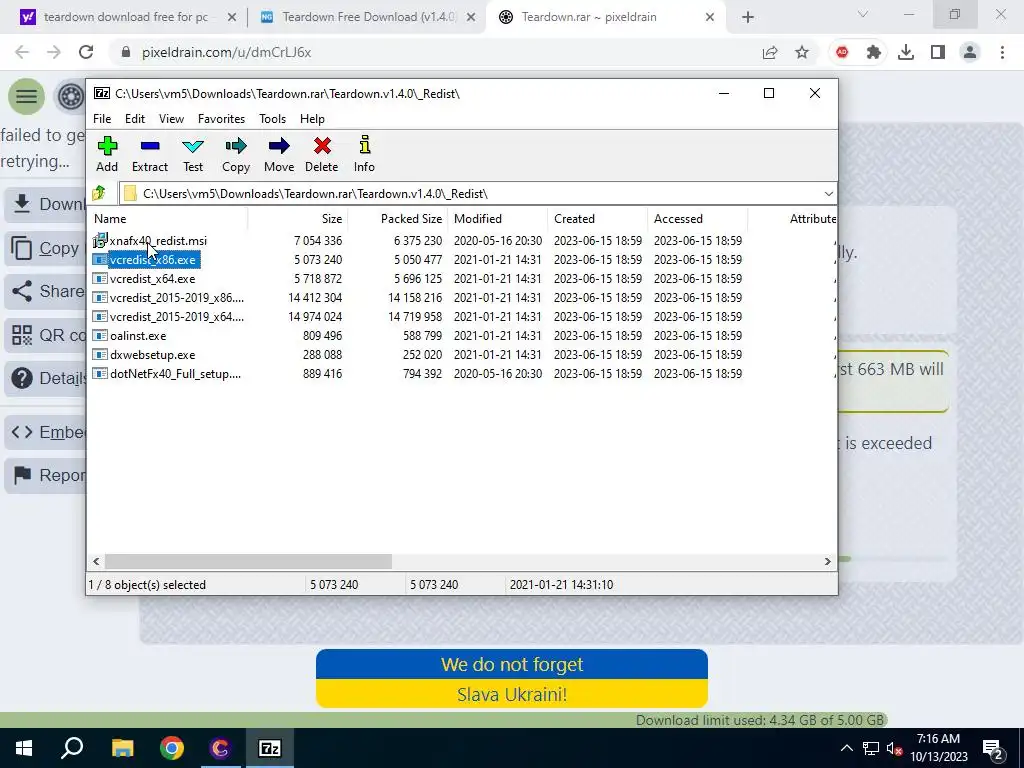The width and height of the screenshot is (1024, 768).
Task: Expand the address path dropdown
Action: [x=828, y=194]
